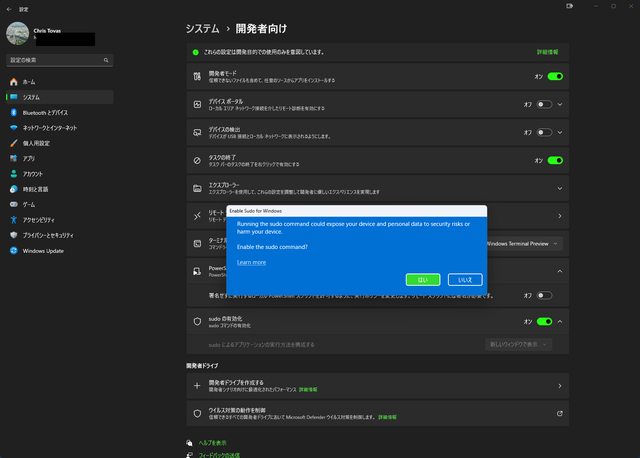The image size is (640, 458).
Task: Disable the sudo の有効化 toggle
Action: (545, 322)
